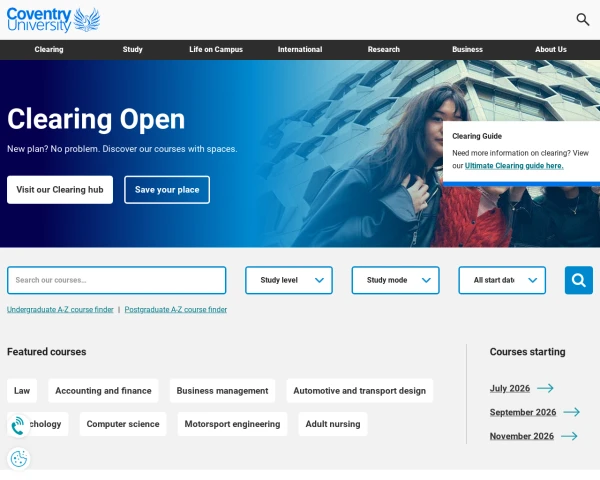600x480 pixels.
Task: Open Undergraduate A-Z course finder link
Action: point(60,309)
